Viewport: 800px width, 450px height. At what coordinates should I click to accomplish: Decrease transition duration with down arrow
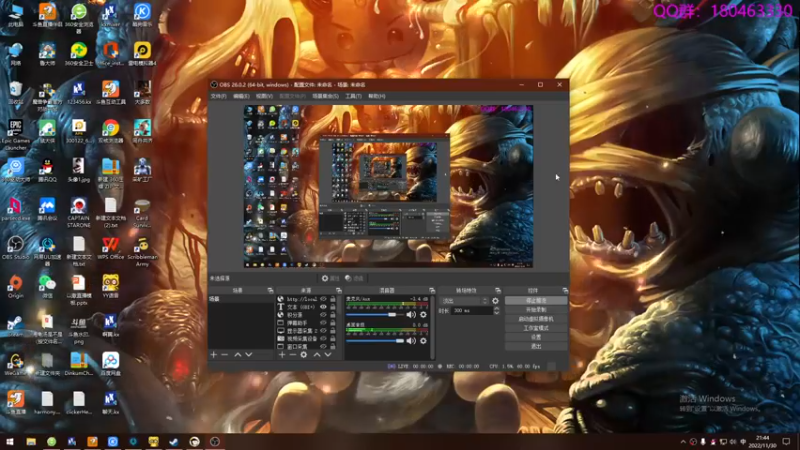click(496, 313)
